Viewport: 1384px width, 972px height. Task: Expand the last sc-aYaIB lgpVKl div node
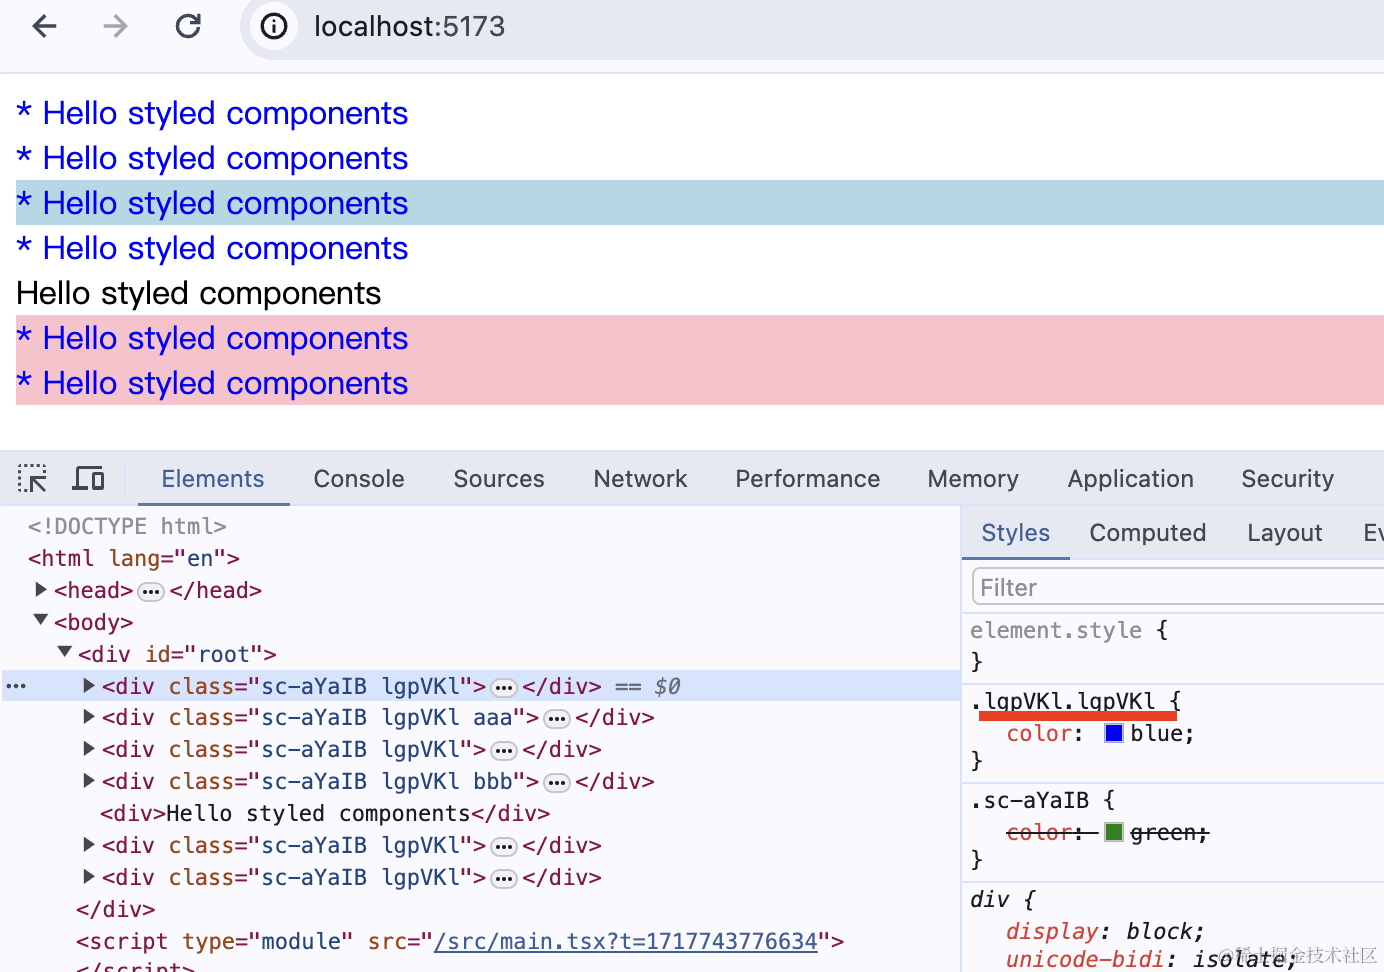89,876
